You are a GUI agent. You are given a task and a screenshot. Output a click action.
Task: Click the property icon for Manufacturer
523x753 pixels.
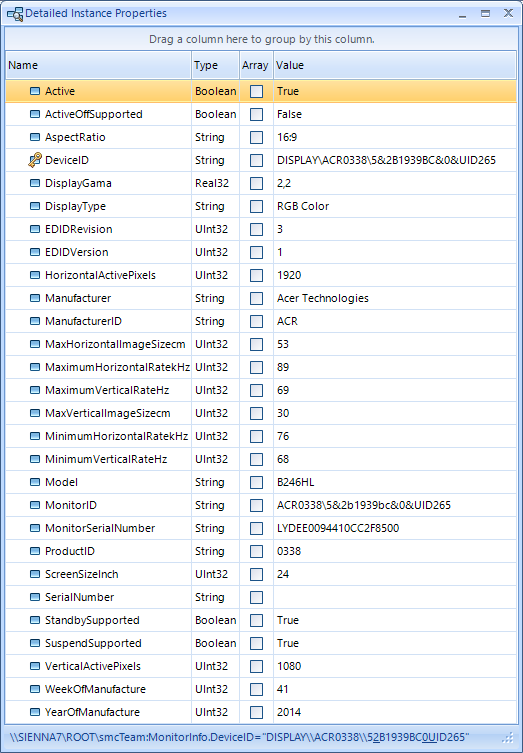[x=35, y=298]
